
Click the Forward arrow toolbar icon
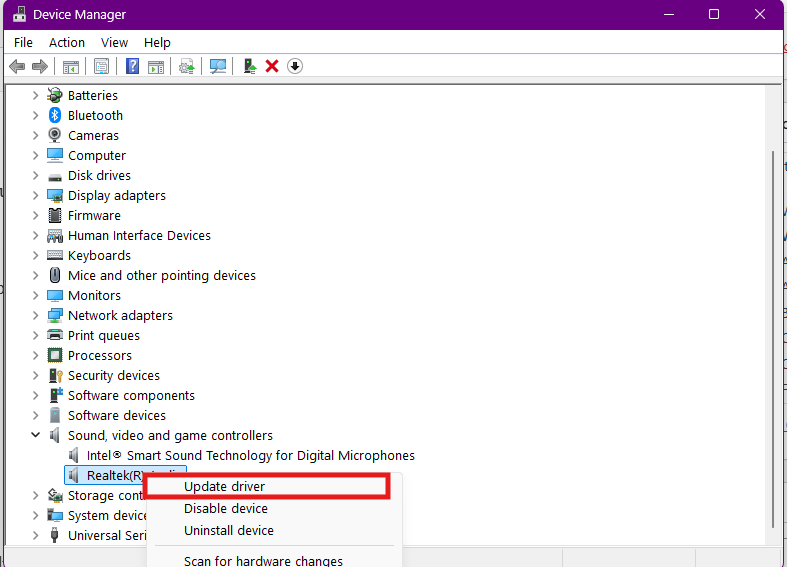pyautogui.click(x=40, y=66)
